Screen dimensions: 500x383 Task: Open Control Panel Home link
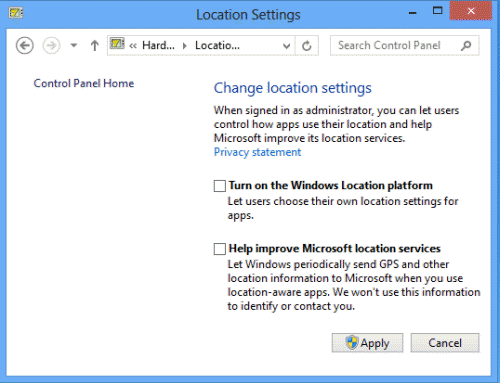pyautogui.click(x=84, y=83)
